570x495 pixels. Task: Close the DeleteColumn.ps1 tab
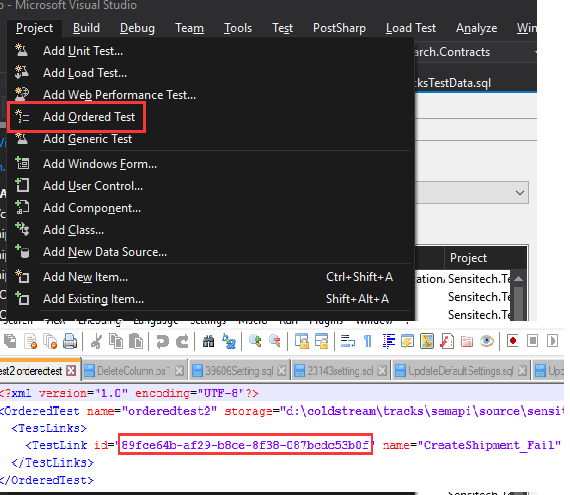pos(179,371)
